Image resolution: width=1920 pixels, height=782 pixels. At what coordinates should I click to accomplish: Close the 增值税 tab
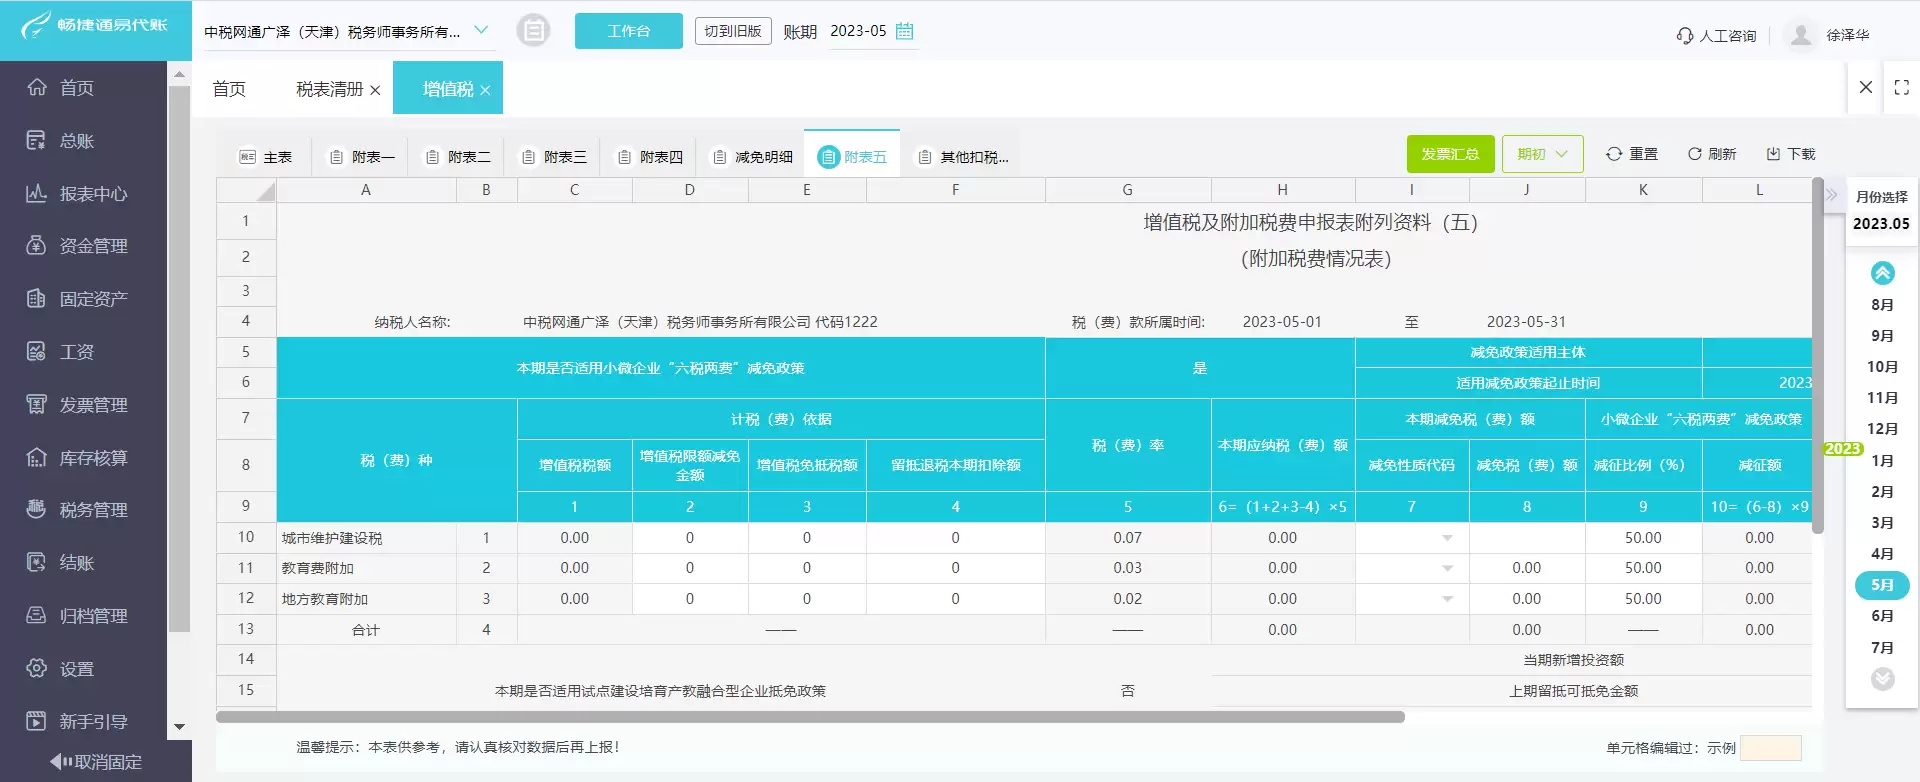click(485, 90)
